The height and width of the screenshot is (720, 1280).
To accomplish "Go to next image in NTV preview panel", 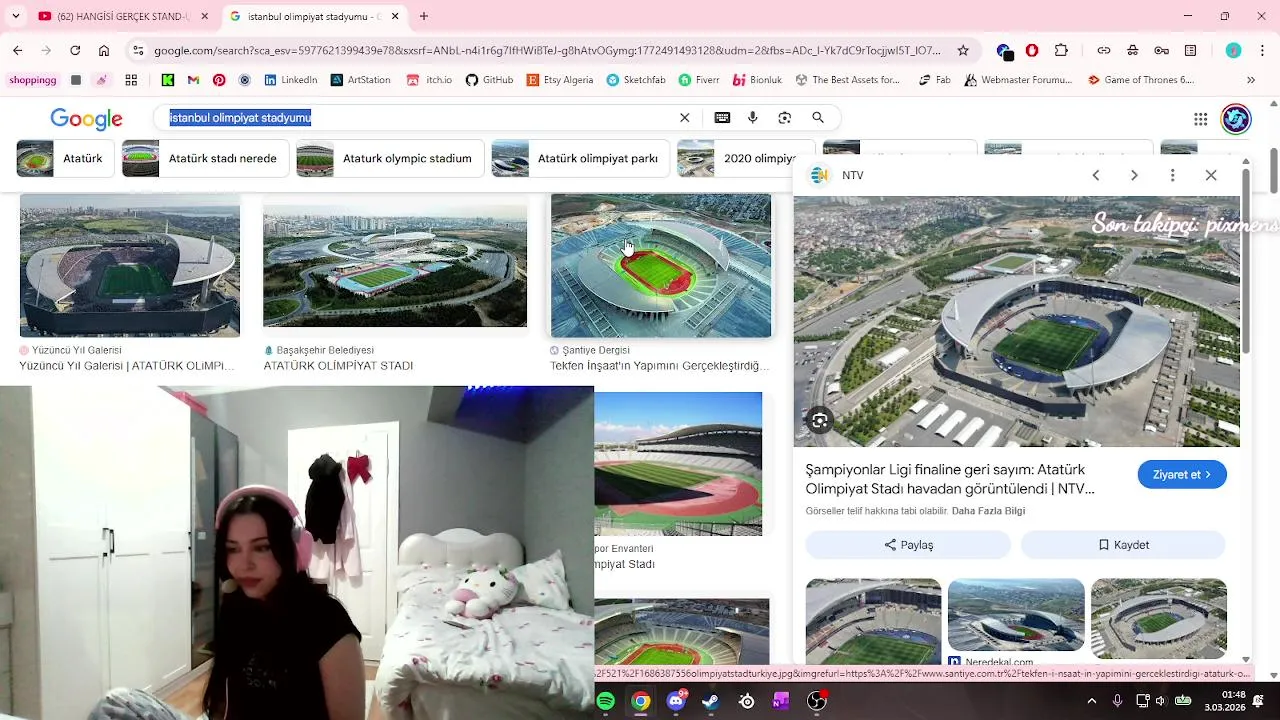I will pyautogui.click(x=1134, y=175).
